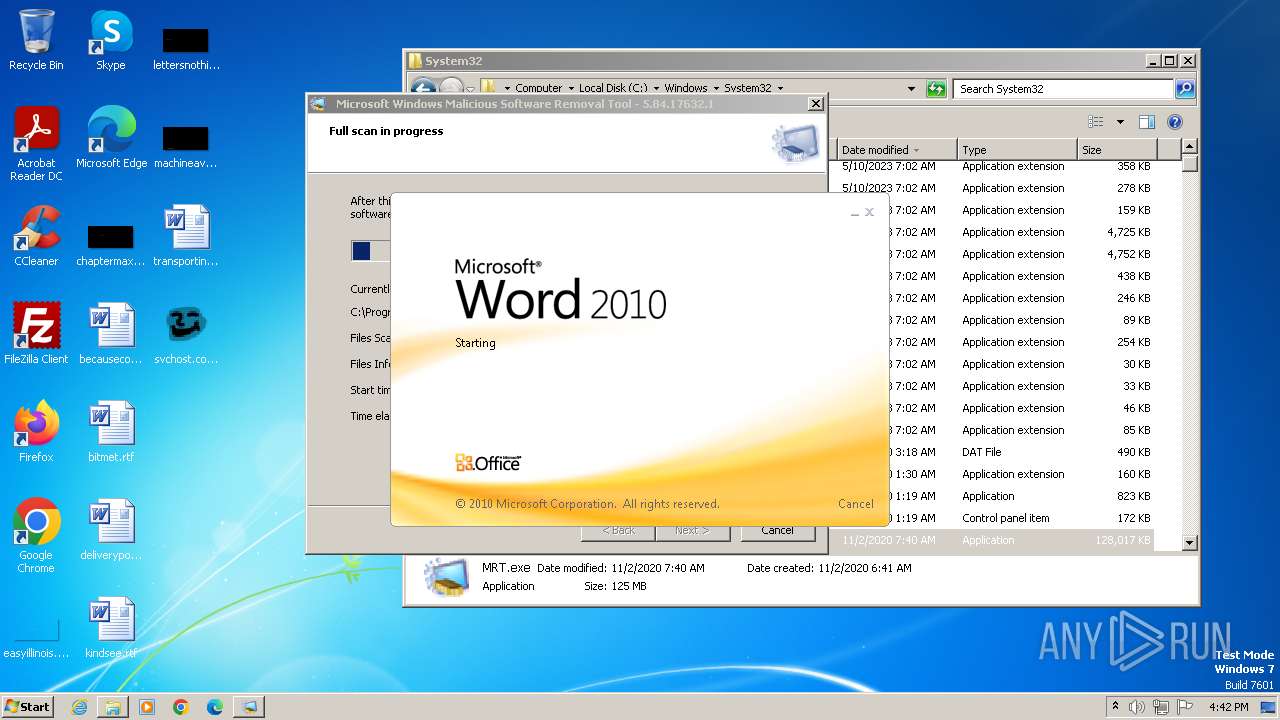Expand the Windows breadcrumb dropdown arrow
Image resolution: width=1280 pixels, height=720 pixels.
(717, 88)
